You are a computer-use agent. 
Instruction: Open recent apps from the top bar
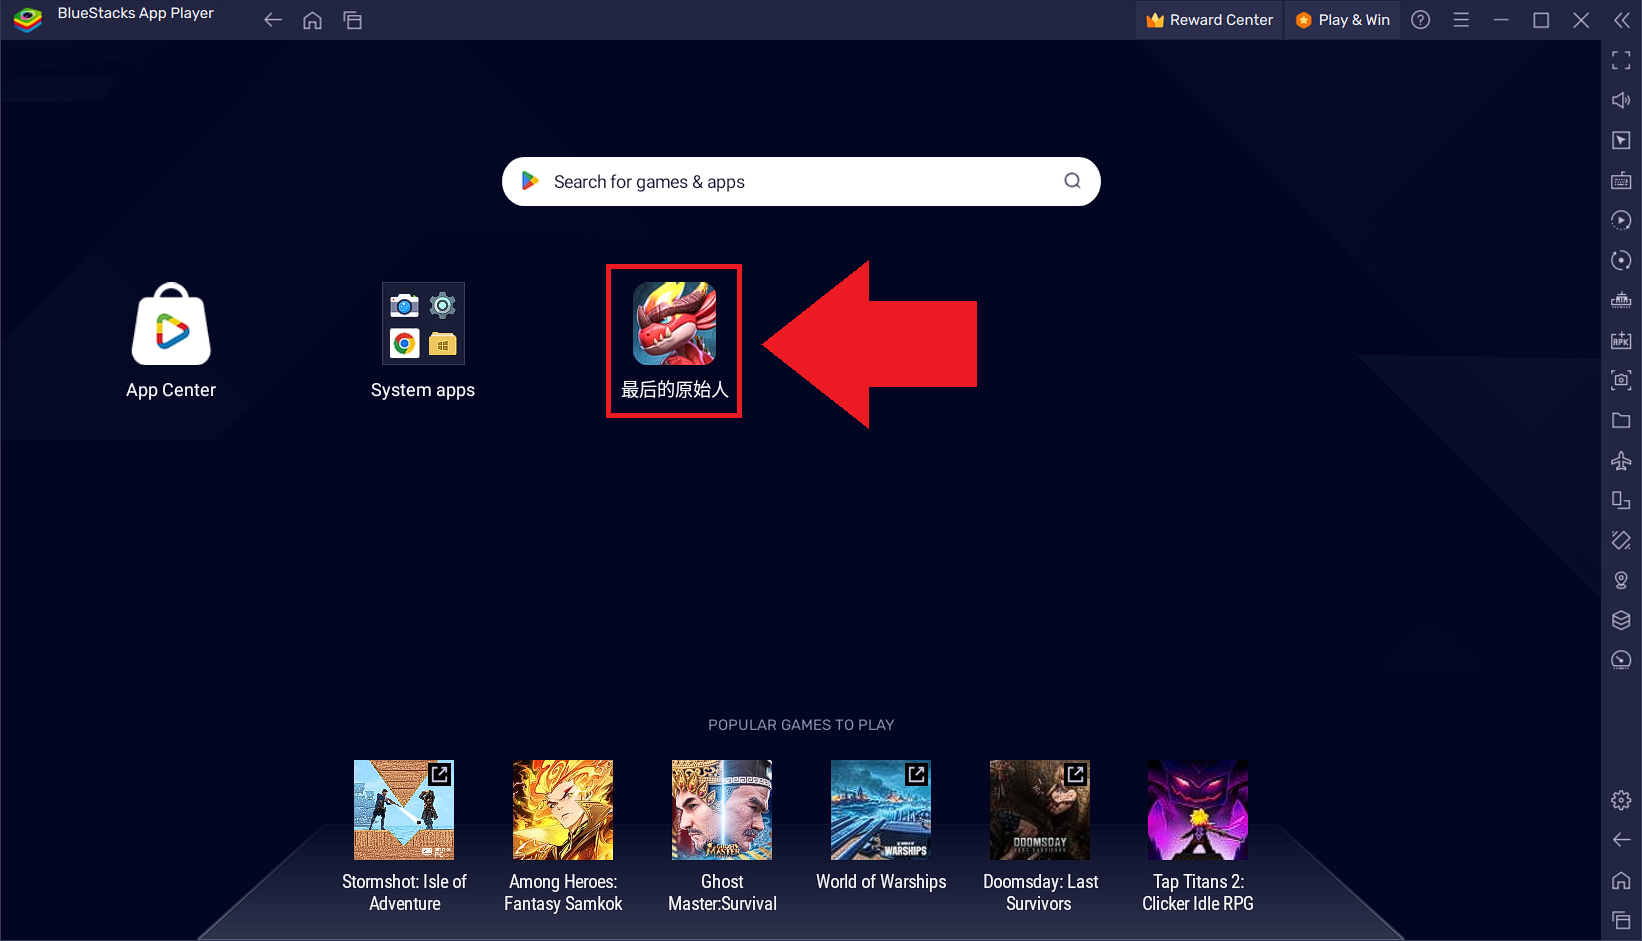click(353, 20)
